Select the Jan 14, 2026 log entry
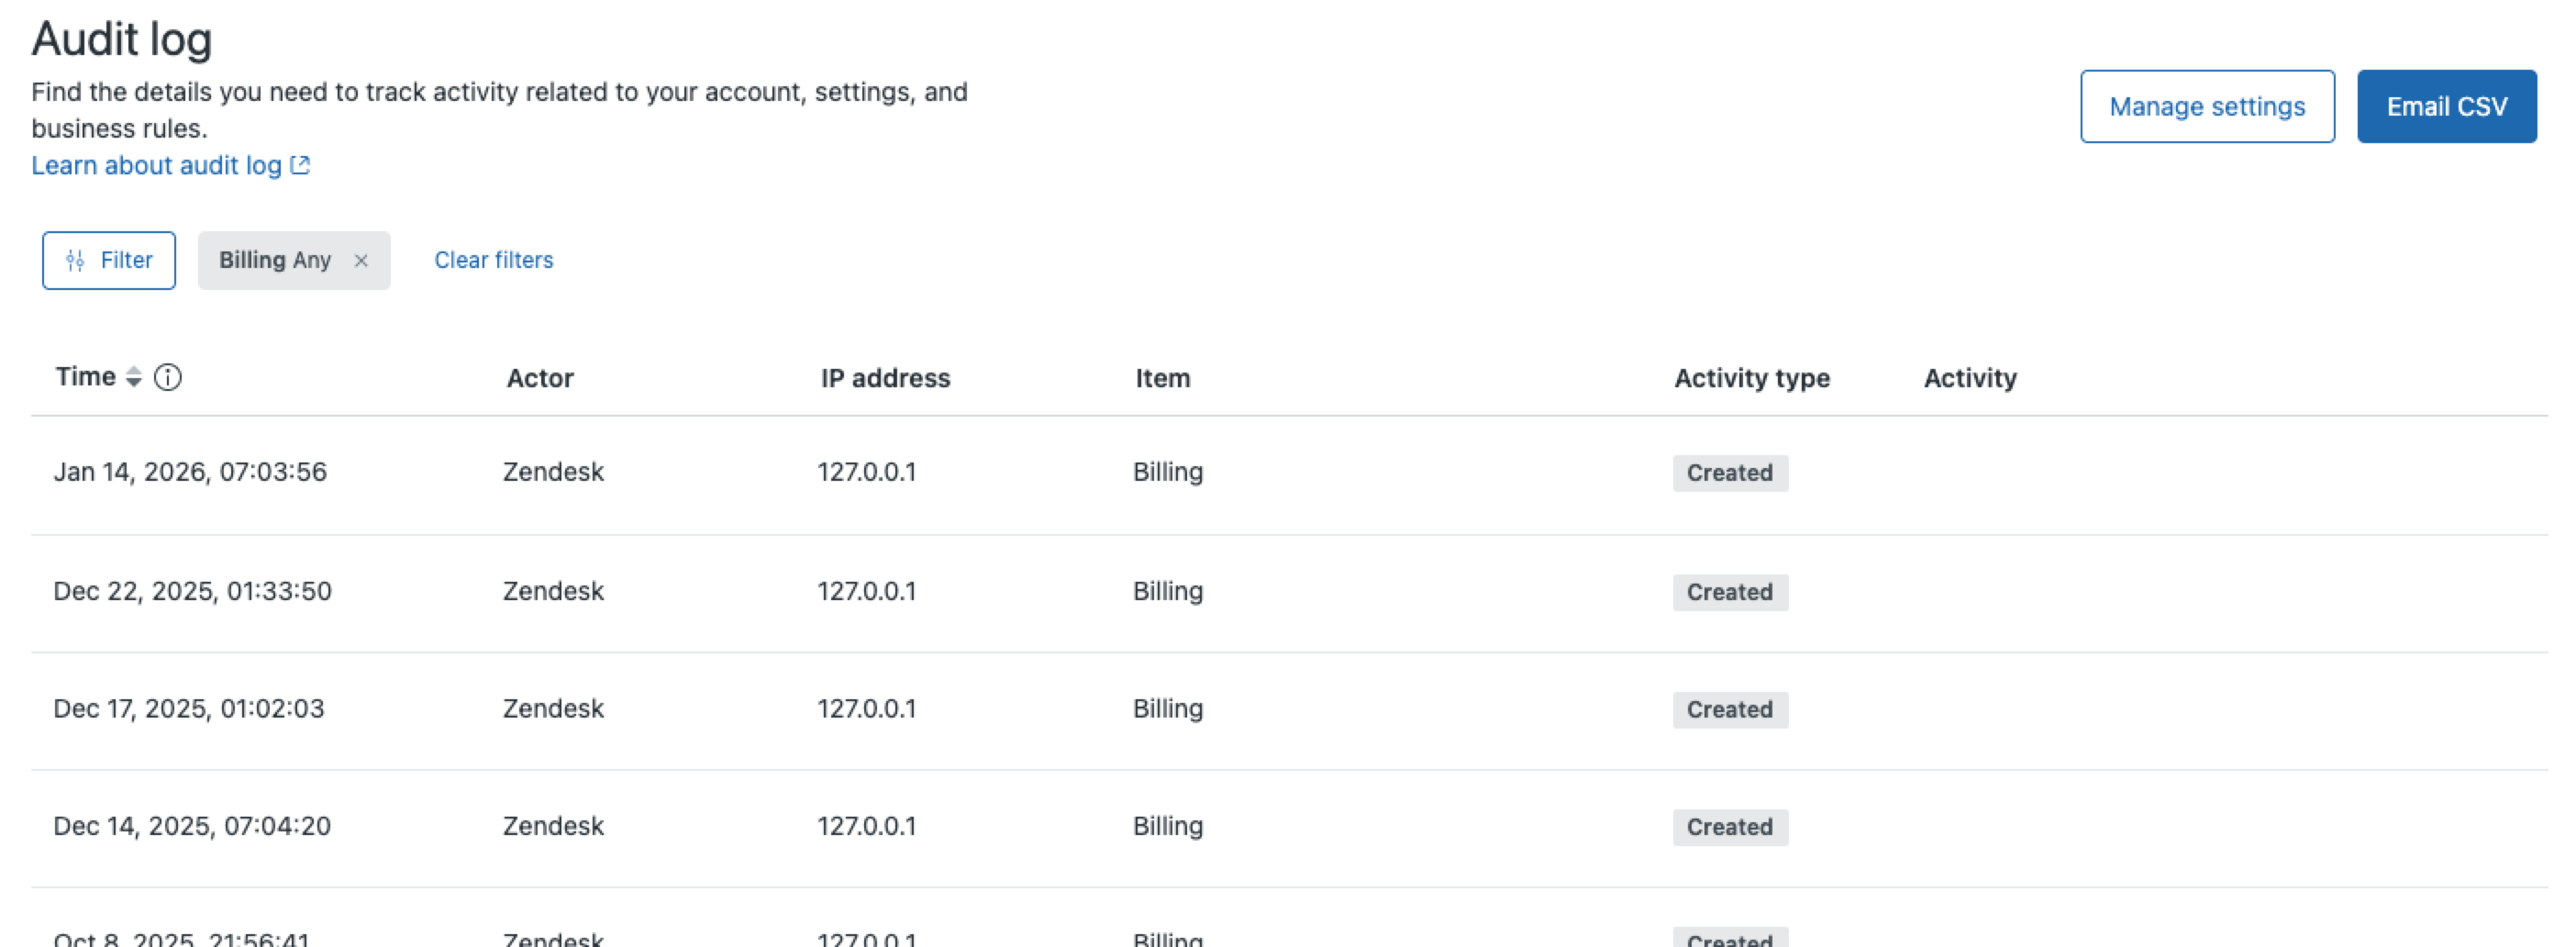Viewport: 2576px width, 947px height. coord(190,472)
